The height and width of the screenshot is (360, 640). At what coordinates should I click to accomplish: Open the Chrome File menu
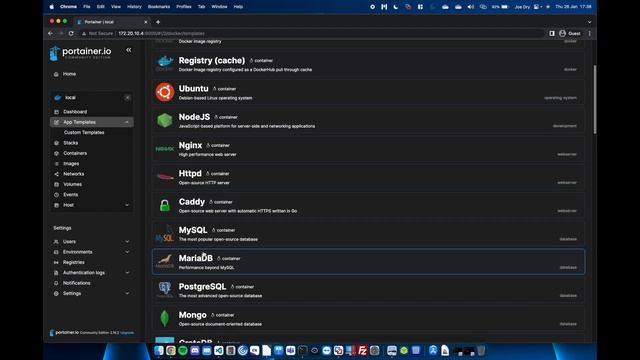click(87, 7)
